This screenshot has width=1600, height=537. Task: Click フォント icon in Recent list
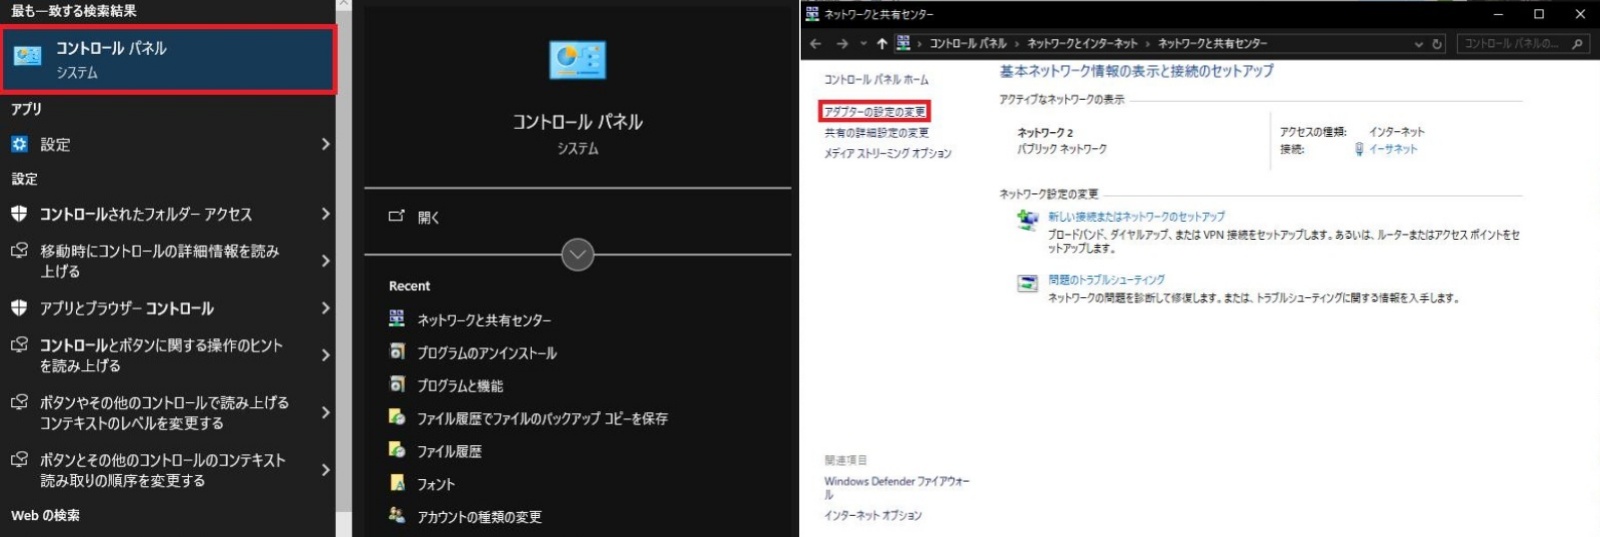click(x=397, y=483)
